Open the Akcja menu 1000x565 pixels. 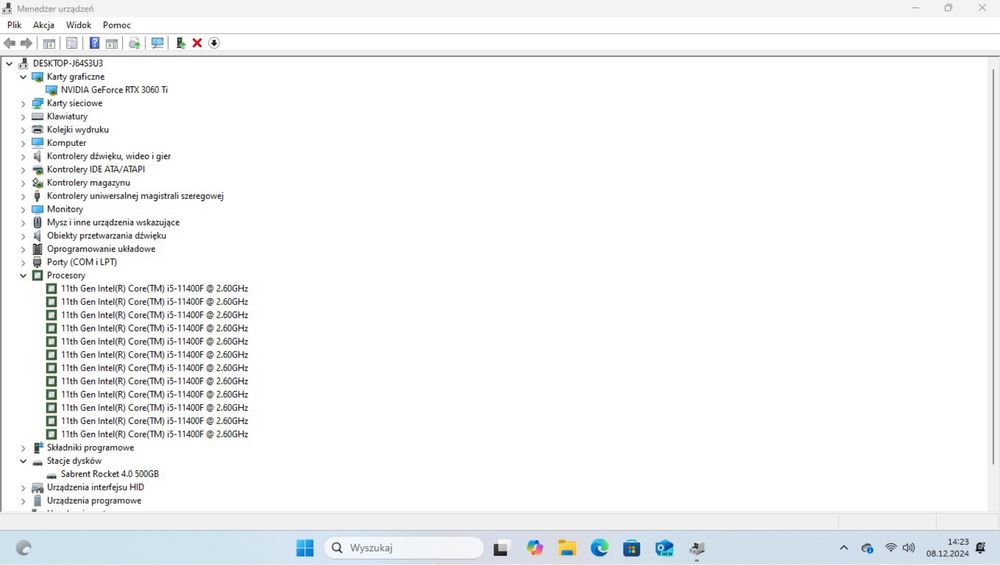(x=43, y=25)
